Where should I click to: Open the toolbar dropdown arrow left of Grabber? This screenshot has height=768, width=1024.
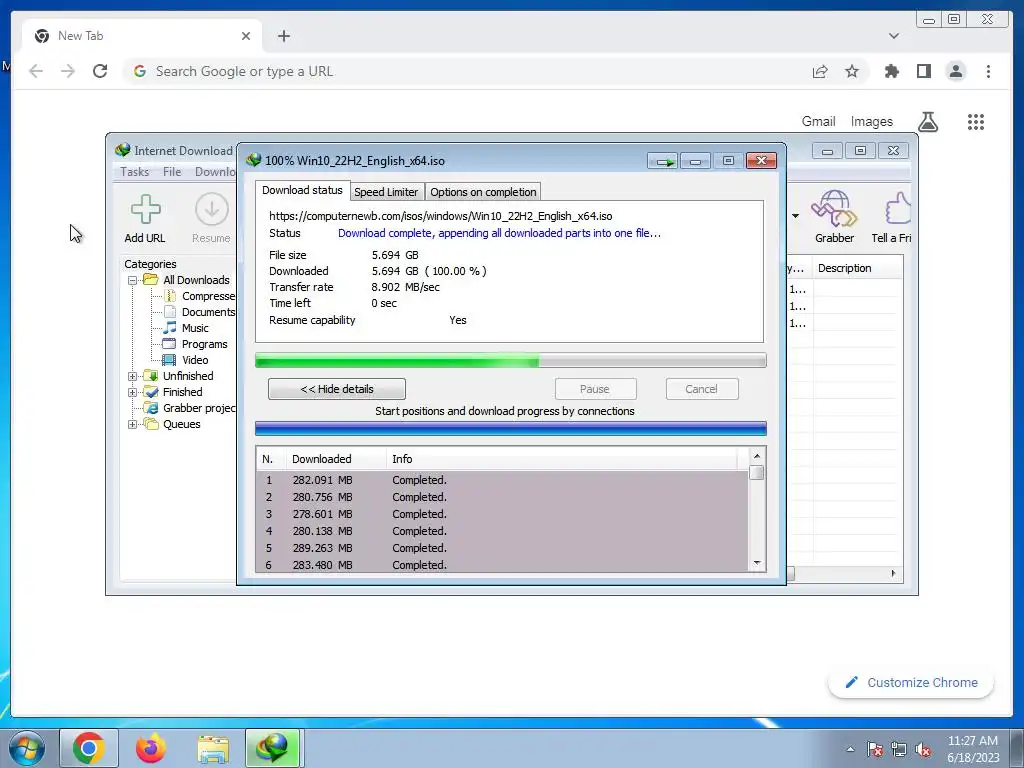click(x=795, y=216)
